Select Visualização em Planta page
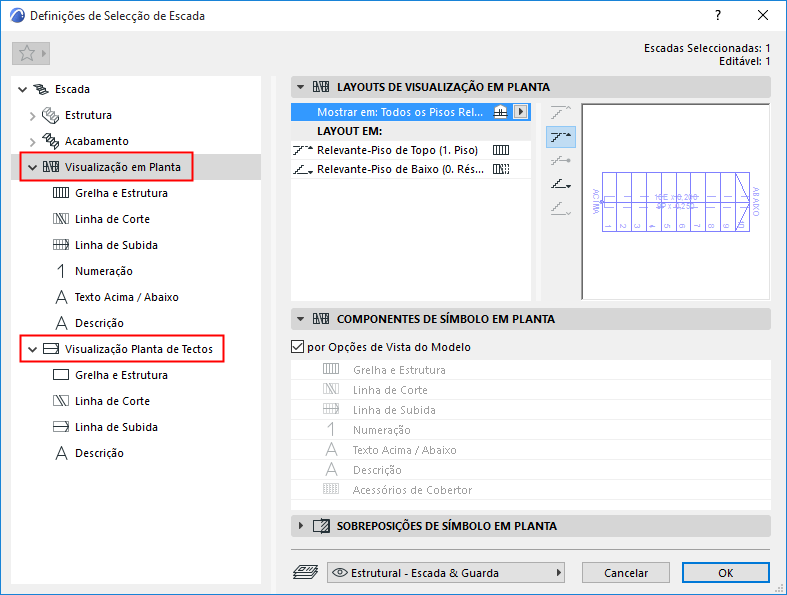 coord(122,167)
